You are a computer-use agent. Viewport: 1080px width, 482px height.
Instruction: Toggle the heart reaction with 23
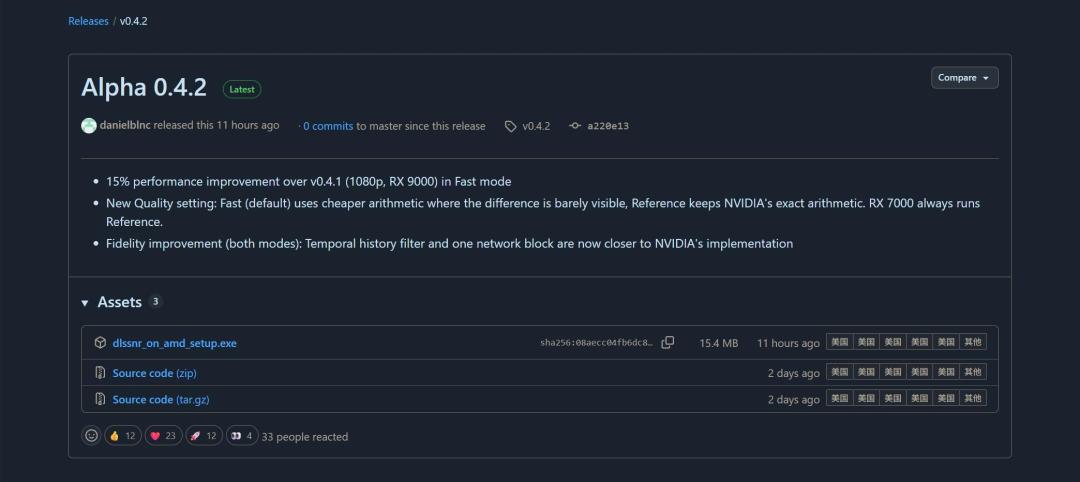tap(163, 436)
